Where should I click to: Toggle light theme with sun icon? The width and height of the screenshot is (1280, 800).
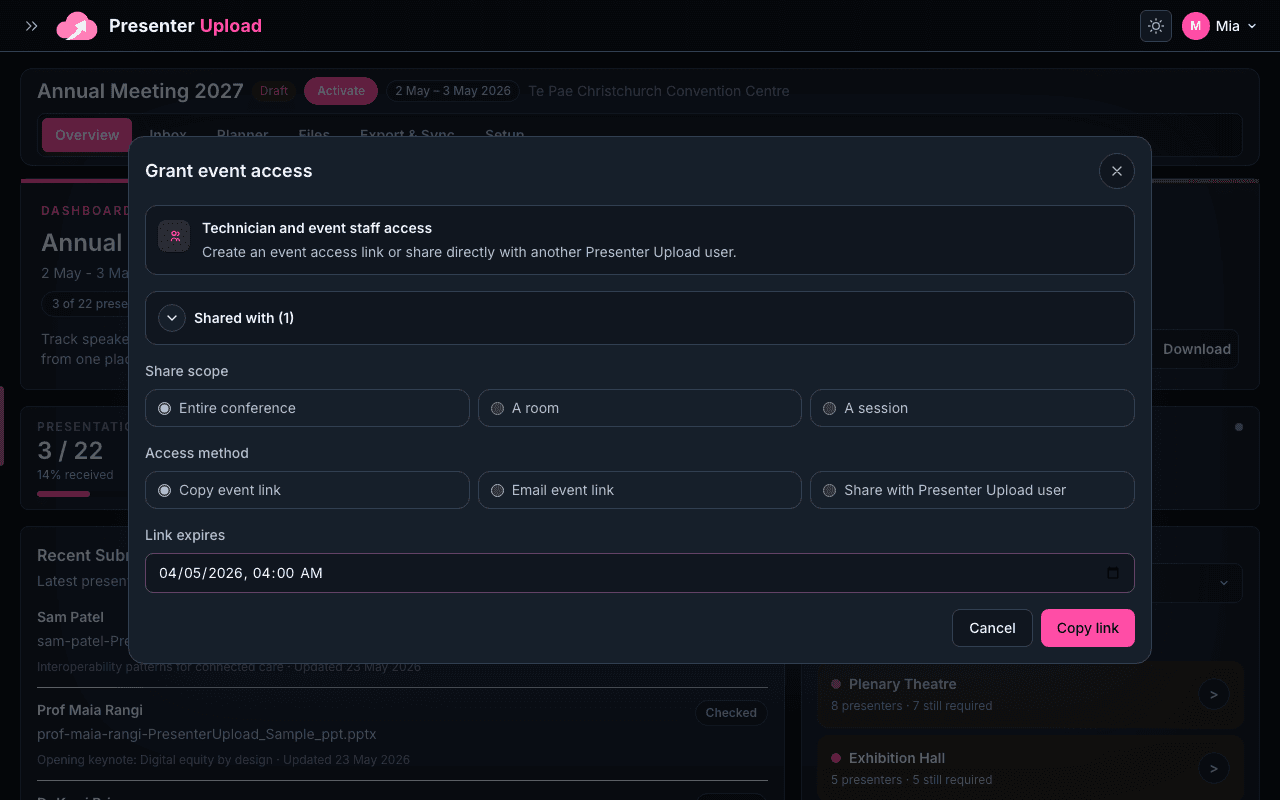tap(1156, 26)
